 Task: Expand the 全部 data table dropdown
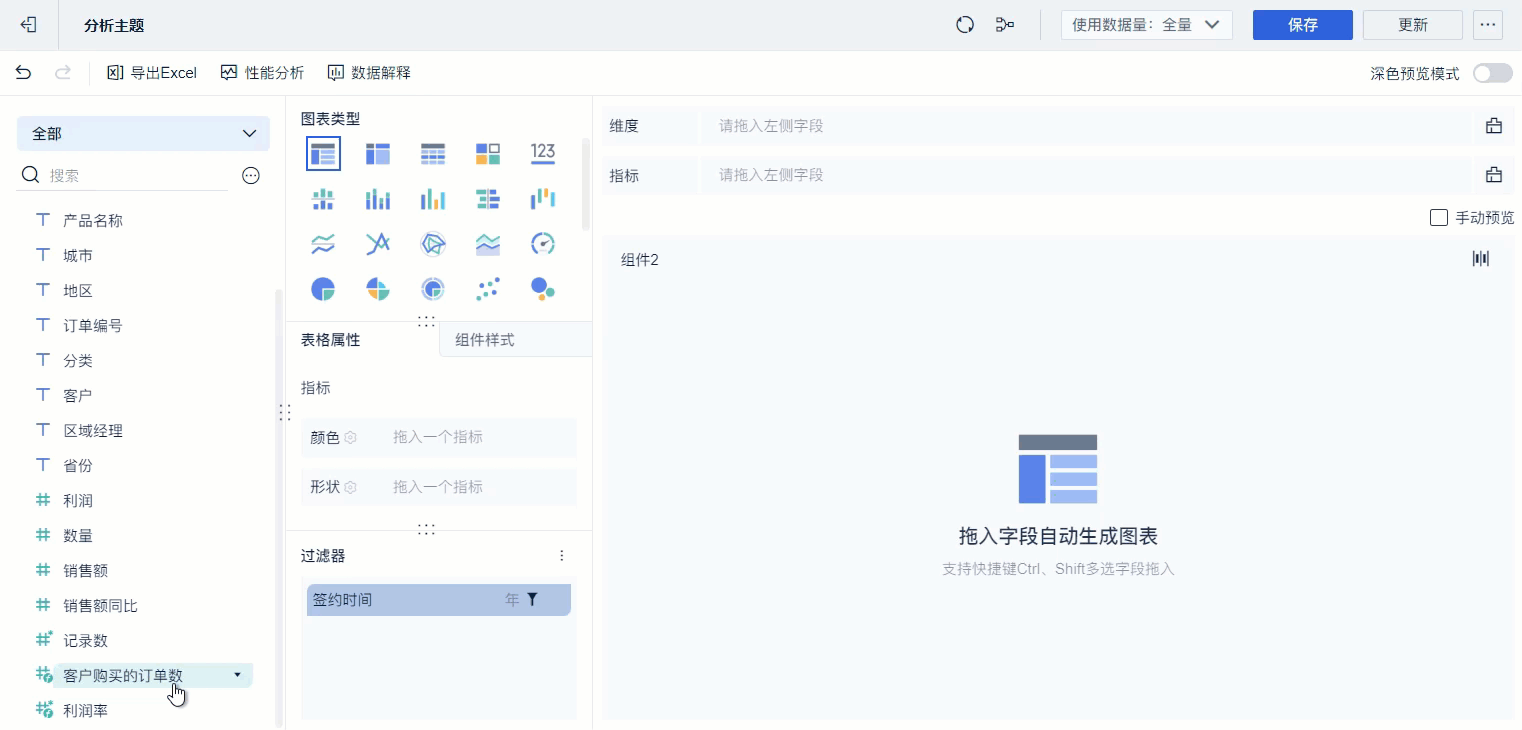(x=143, y=133)
